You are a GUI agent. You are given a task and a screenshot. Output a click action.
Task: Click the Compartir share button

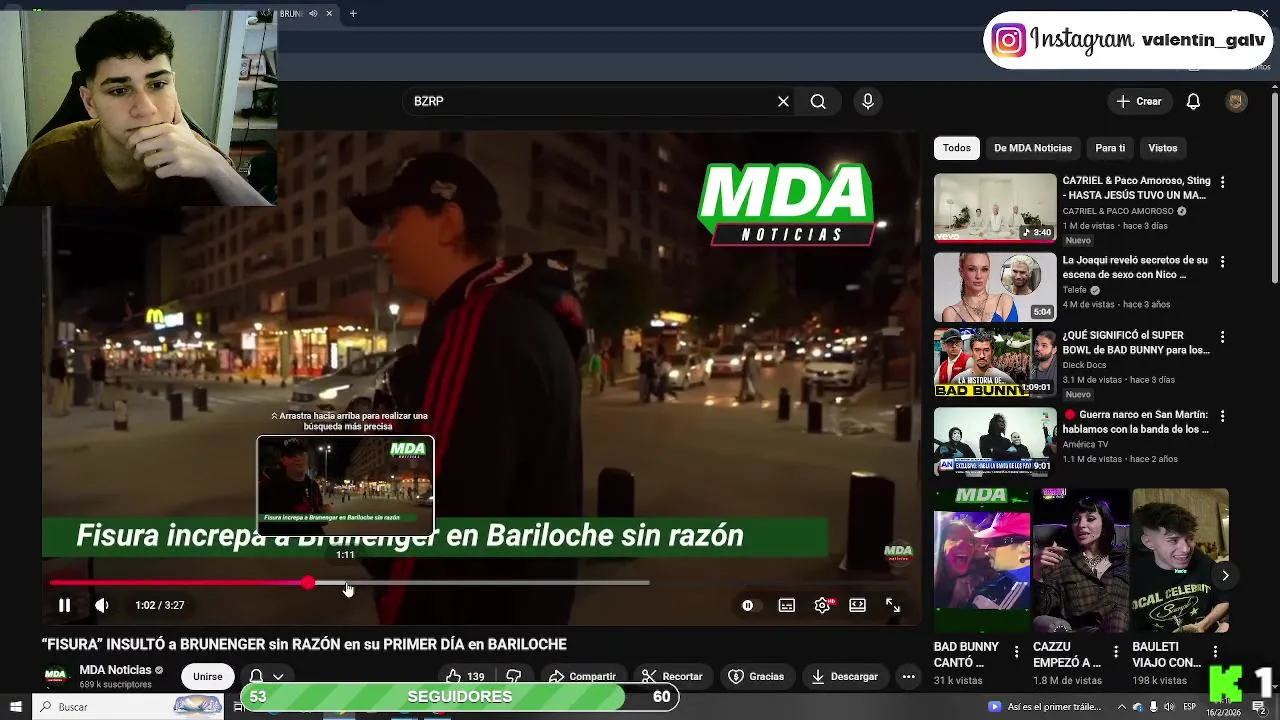(x=582, y=676)
